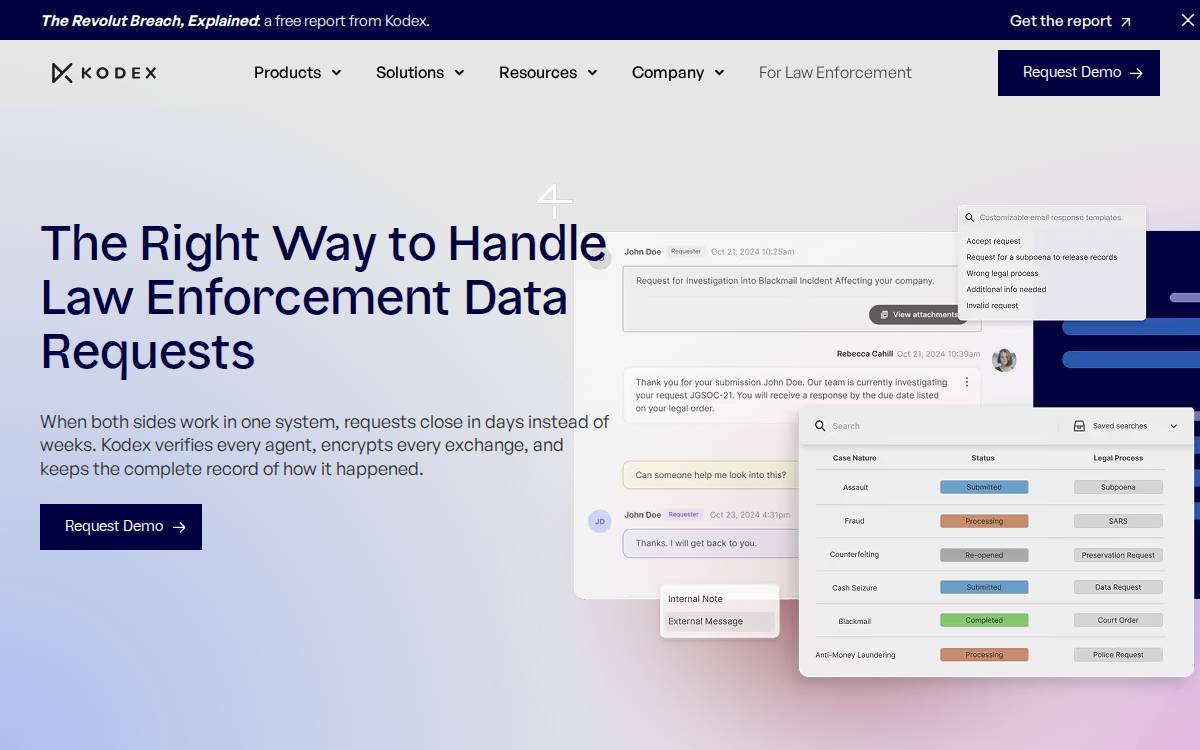Click the Requester tag beside John Doe Oct 23
The image size is (1200, 750).
[684, 515]
